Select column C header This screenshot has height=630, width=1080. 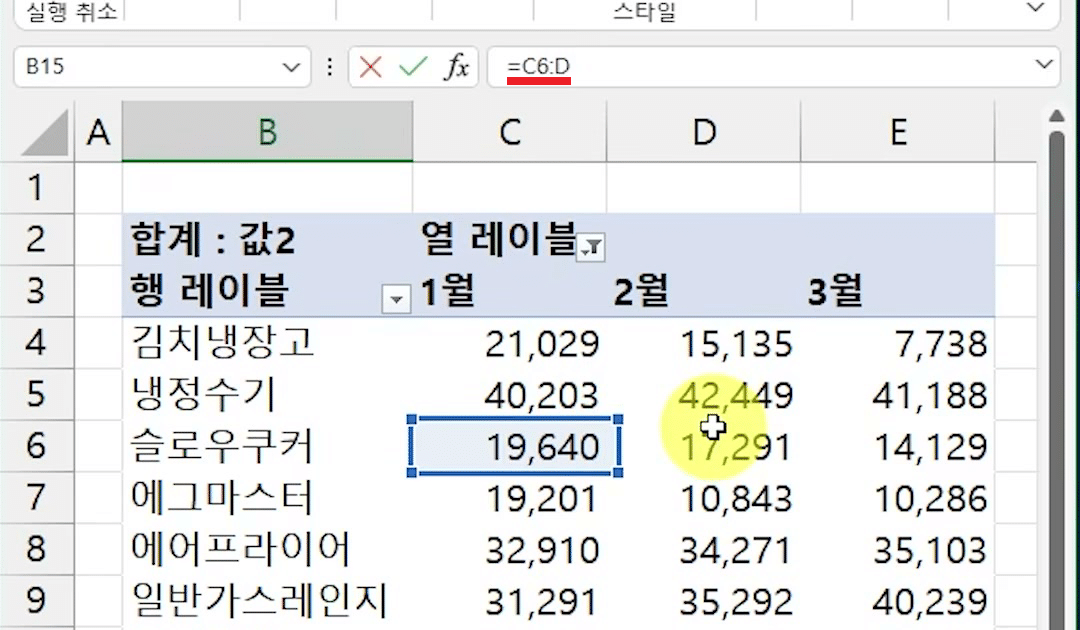[x=510, y=132]
